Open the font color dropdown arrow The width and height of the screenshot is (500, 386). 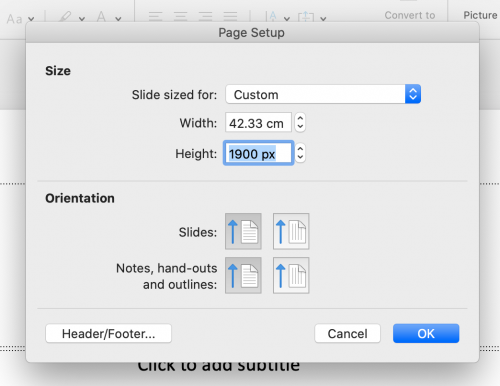coord(118,19)
